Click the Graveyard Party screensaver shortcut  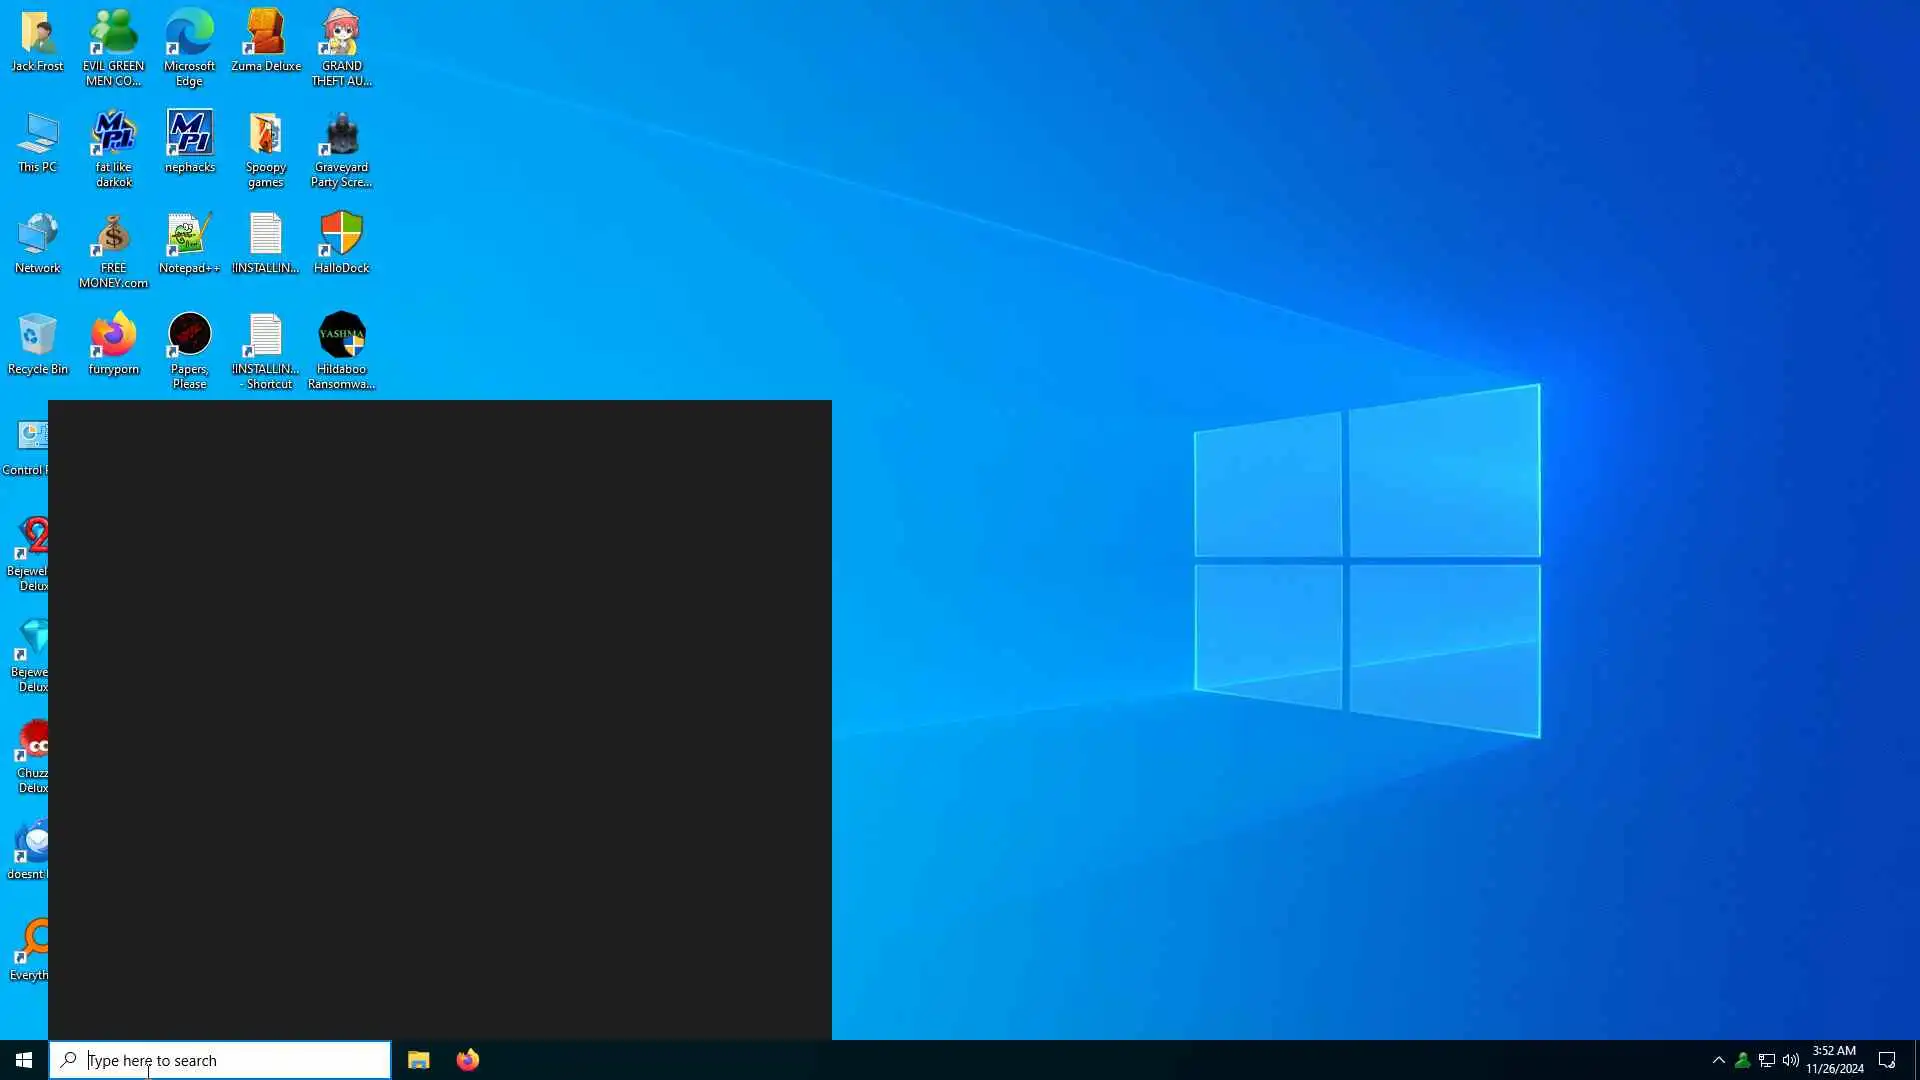(341, 136)
